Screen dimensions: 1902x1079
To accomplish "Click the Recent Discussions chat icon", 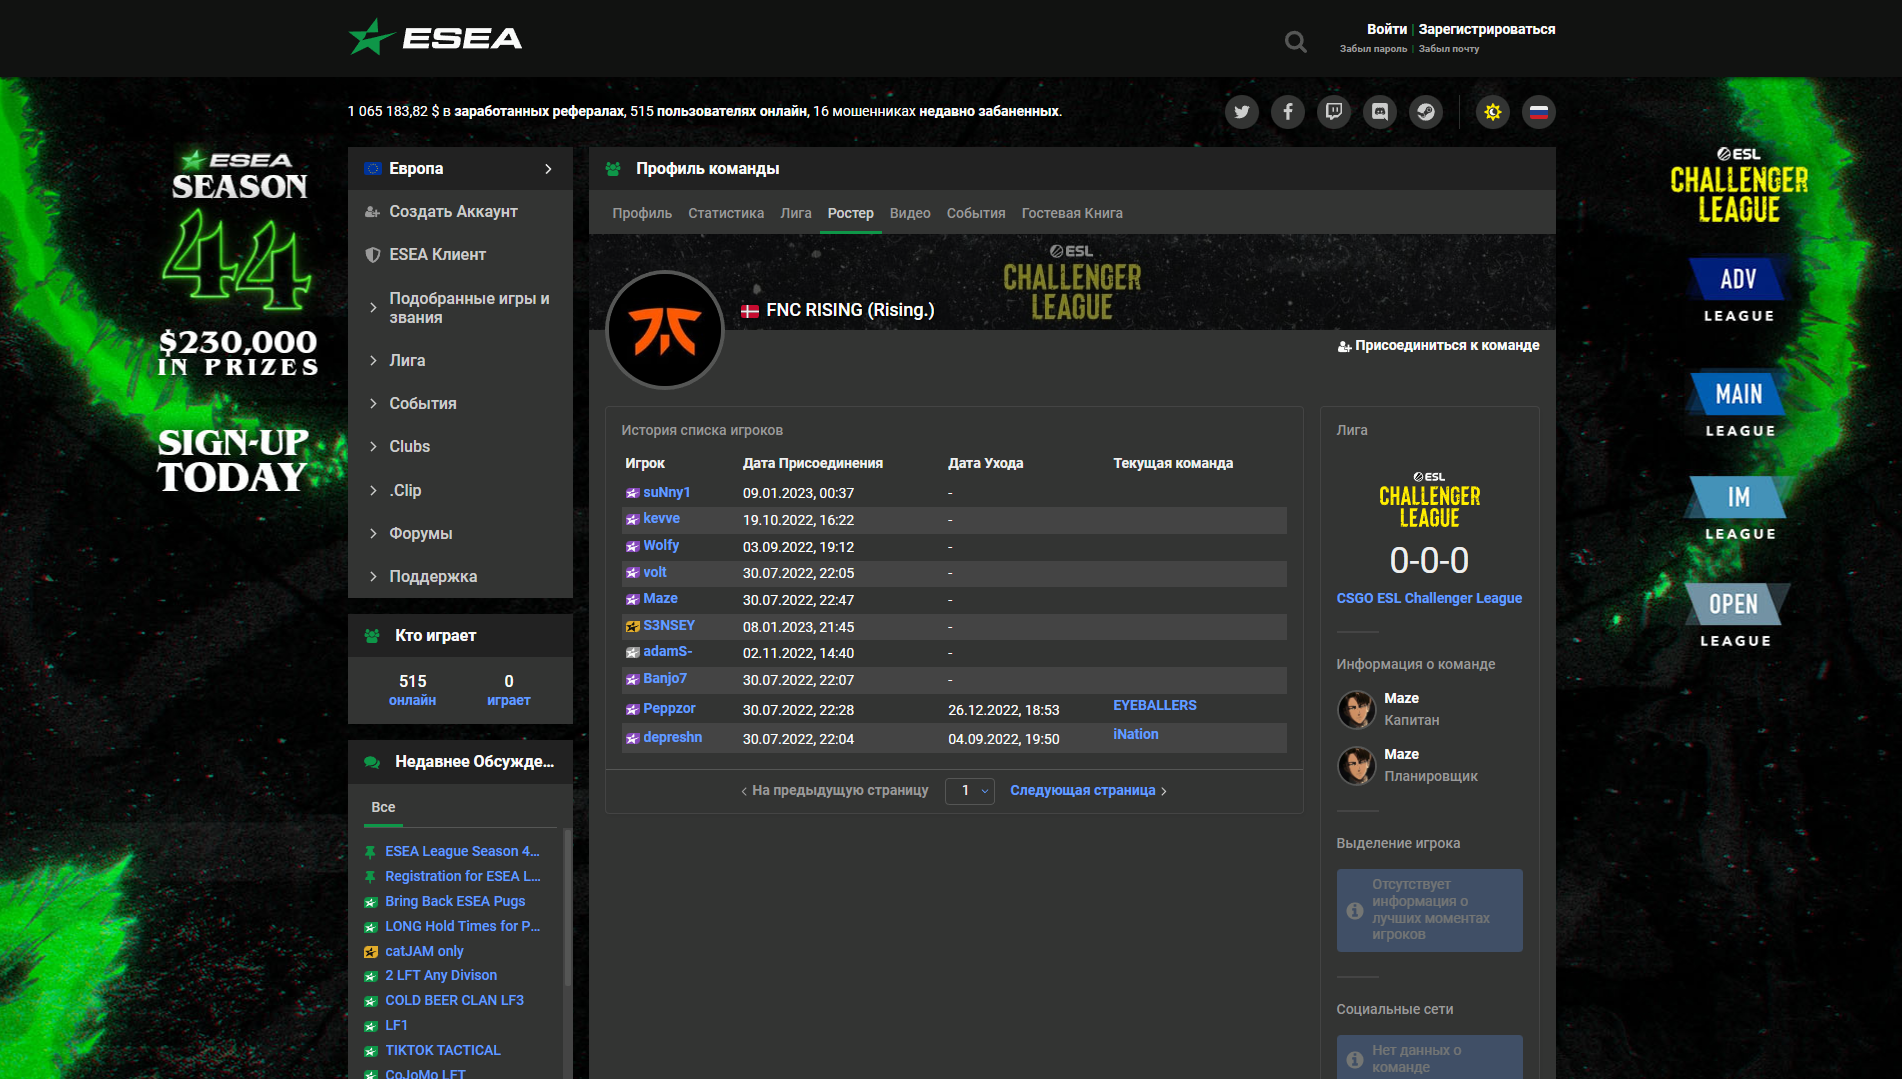I will [x=372, y=762].
